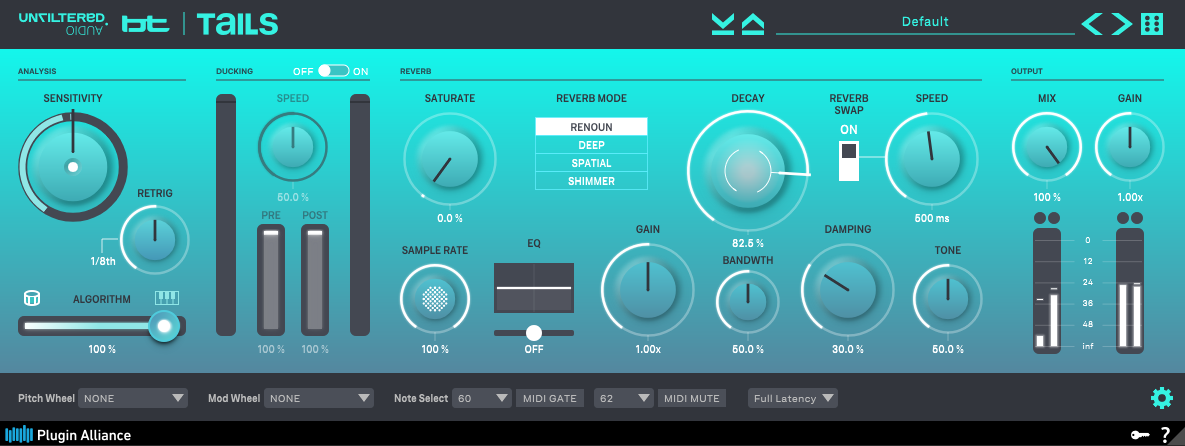Toggle the Ducking OFF/ON switch

(x=333, y=71)
